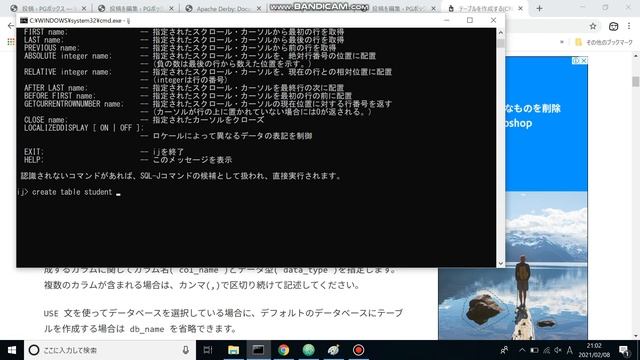Click the 'LOCALIZEDDISPLAY [ ON | OFF ]' text line

click(84, 128)
